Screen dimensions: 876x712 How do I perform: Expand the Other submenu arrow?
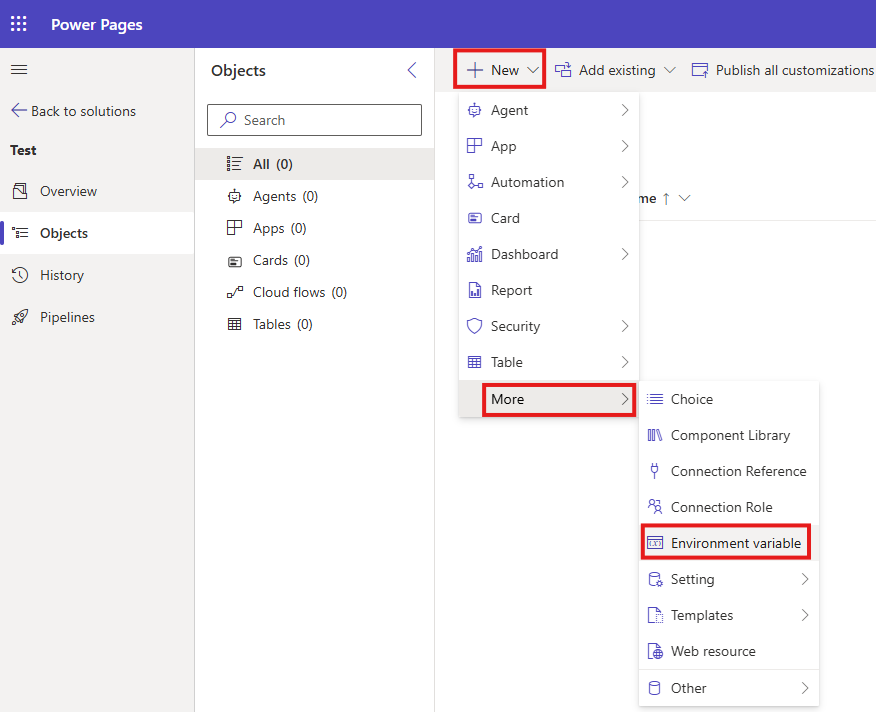point(804,687)
